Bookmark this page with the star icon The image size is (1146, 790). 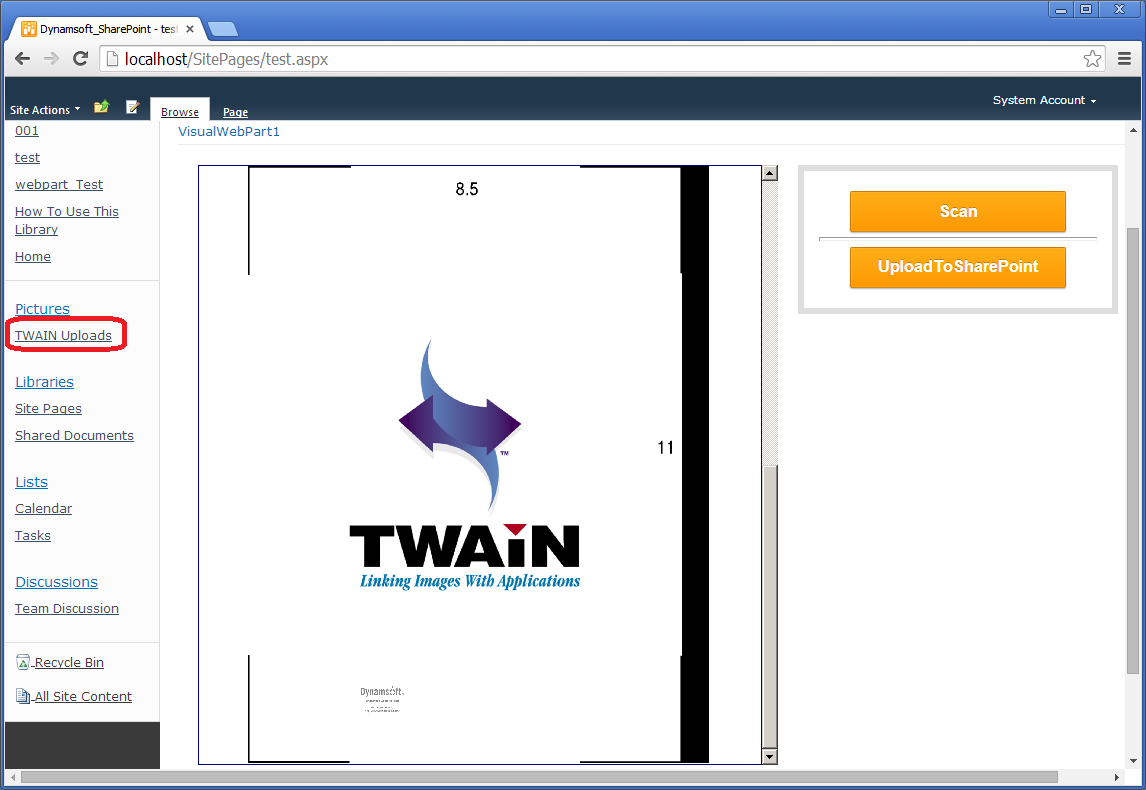coord(1092,59)
